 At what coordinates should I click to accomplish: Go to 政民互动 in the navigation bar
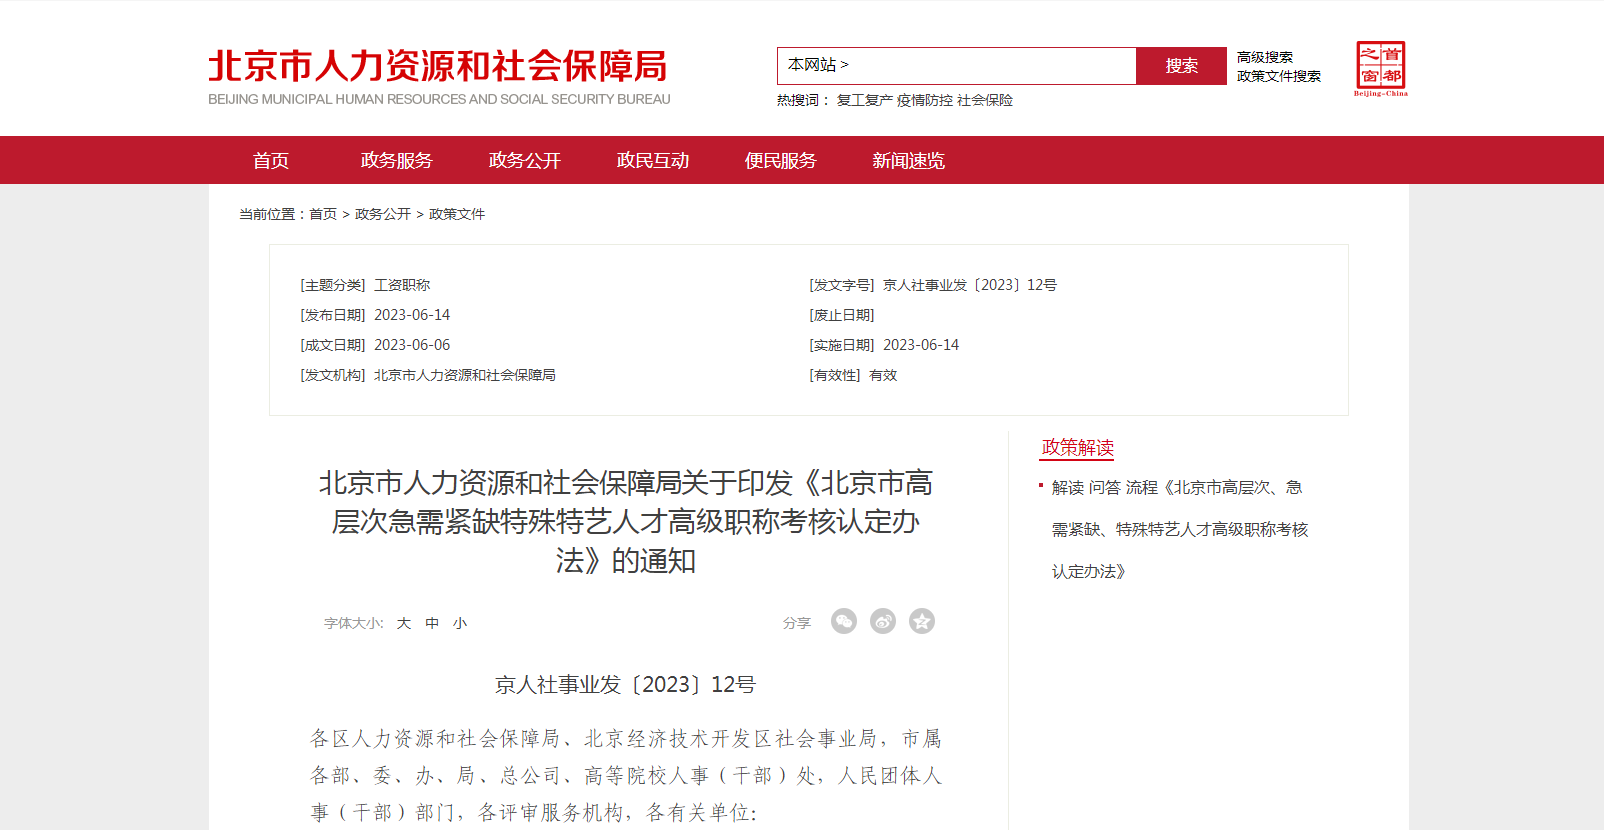pos(653,161)
